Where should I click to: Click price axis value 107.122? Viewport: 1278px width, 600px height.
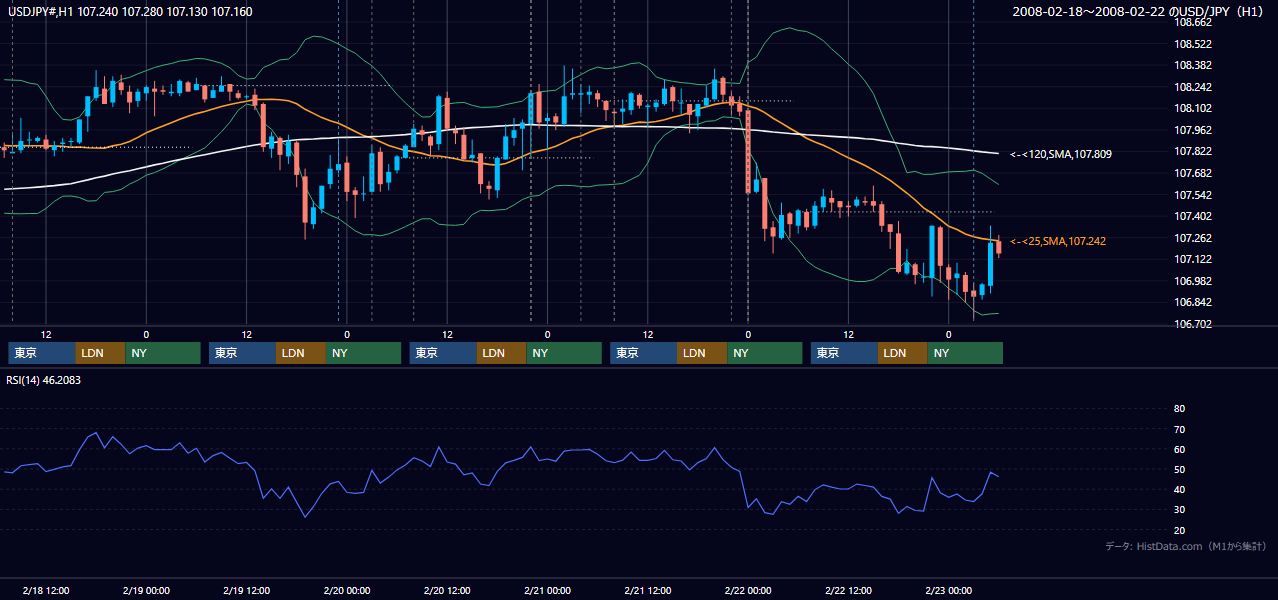(1193, 259)
